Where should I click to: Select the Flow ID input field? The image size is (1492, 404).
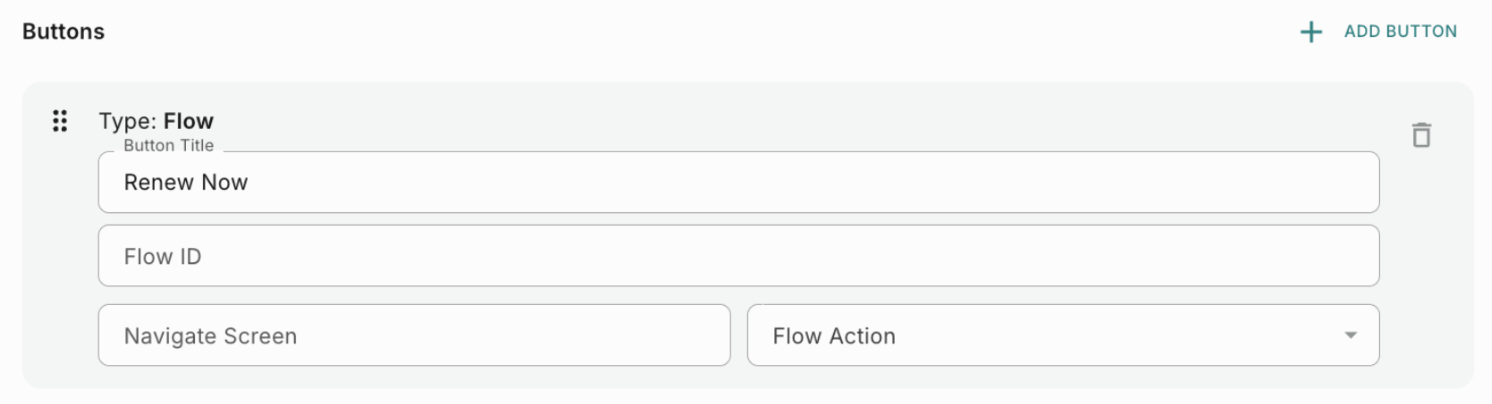coord(738,256)
